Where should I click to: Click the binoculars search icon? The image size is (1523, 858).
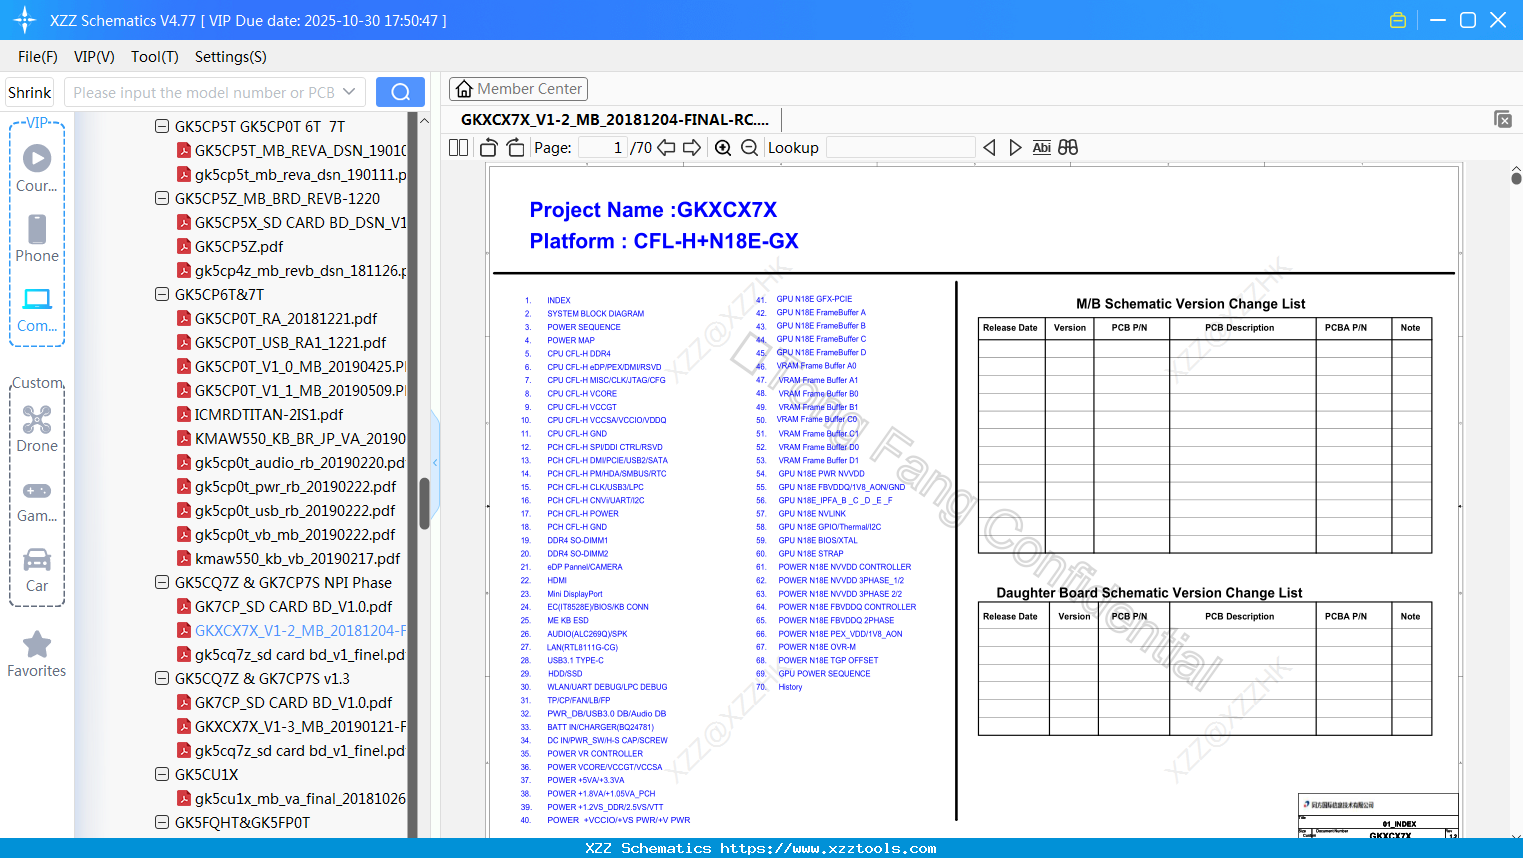point(1068,147)
